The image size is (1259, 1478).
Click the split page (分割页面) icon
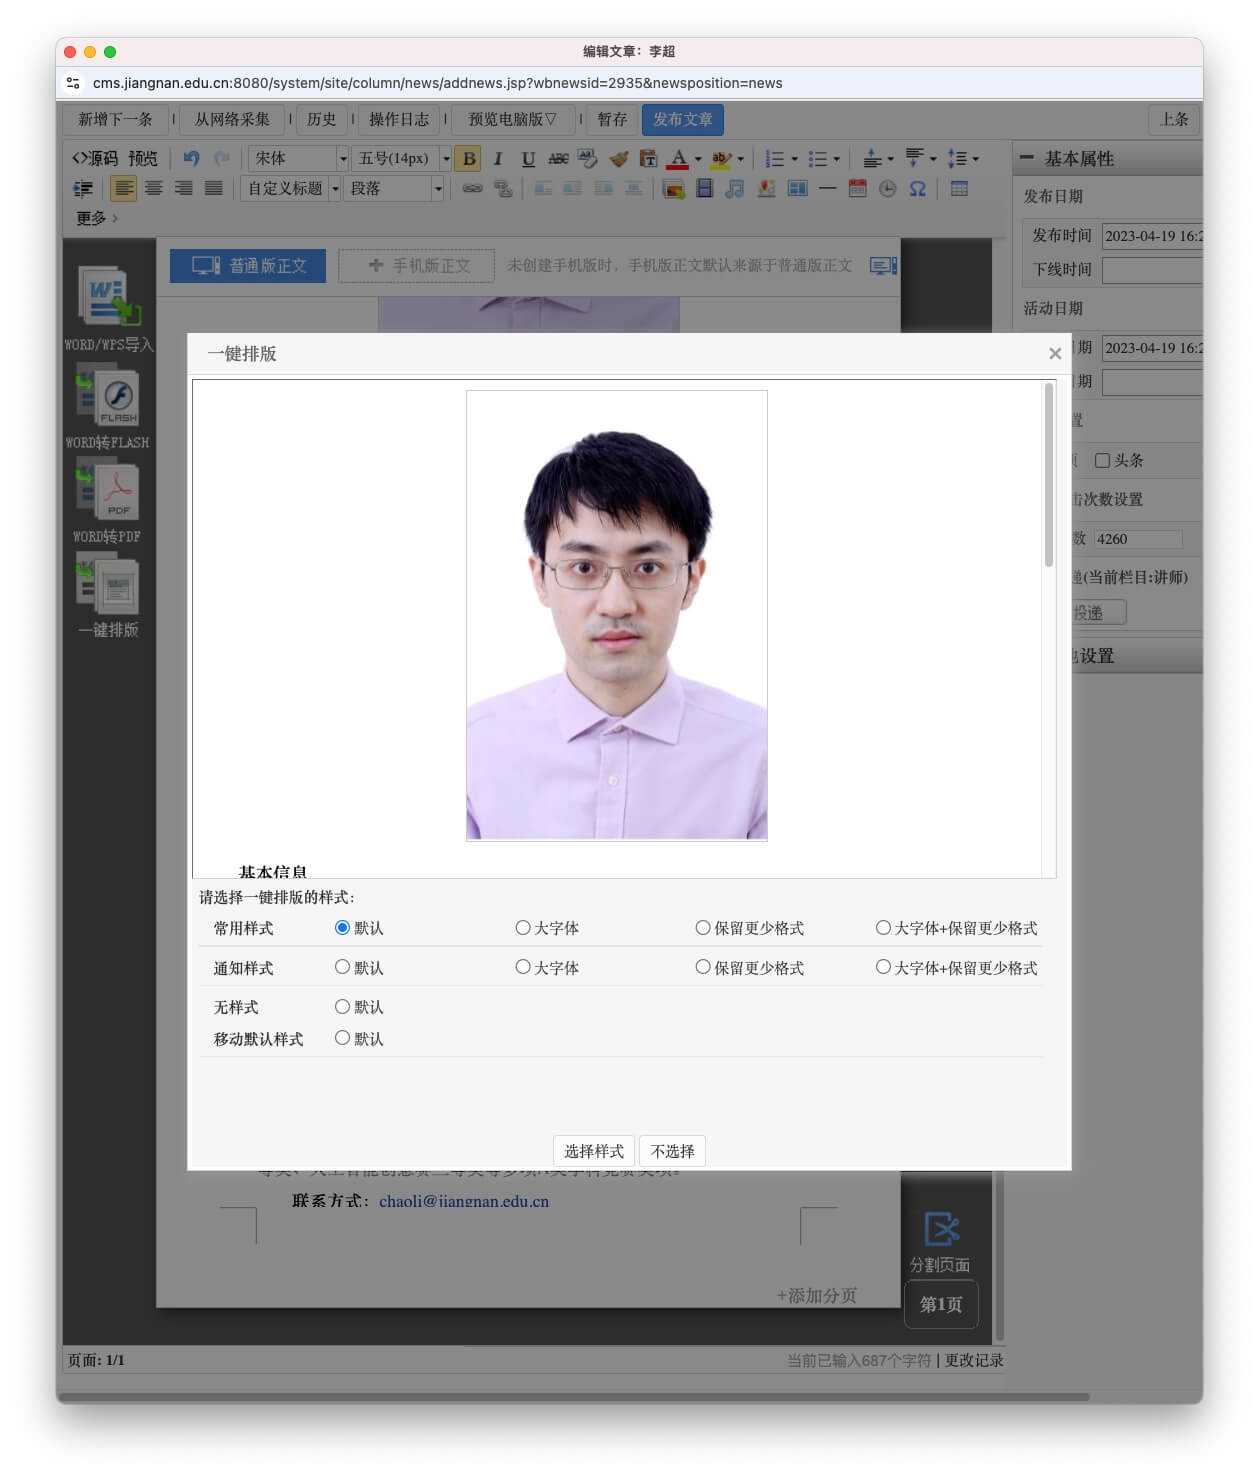pyautogui.click(x=940, y=1230)
